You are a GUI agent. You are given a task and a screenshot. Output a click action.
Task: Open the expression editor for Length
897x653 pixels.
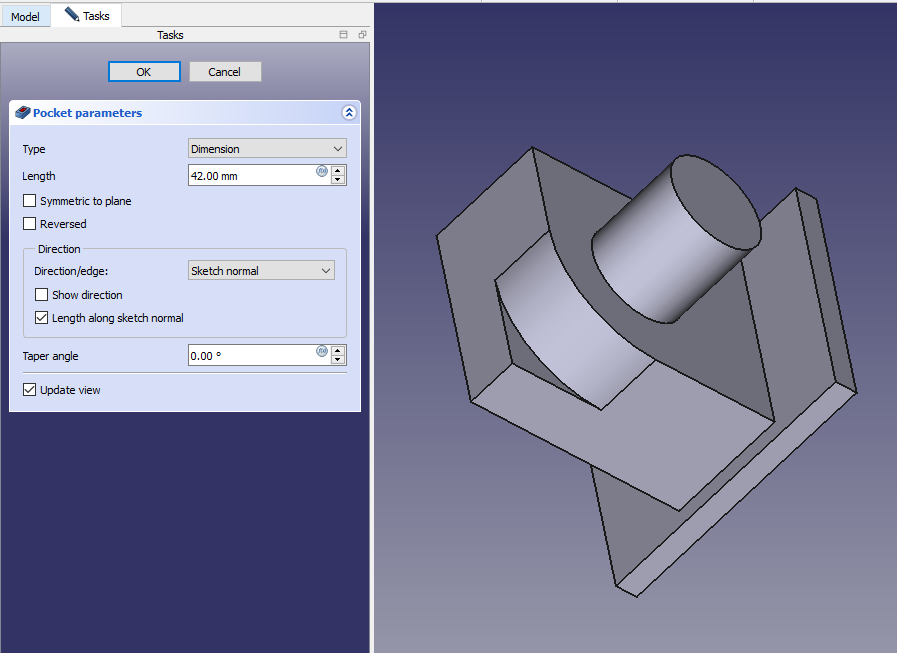point(322,171)
